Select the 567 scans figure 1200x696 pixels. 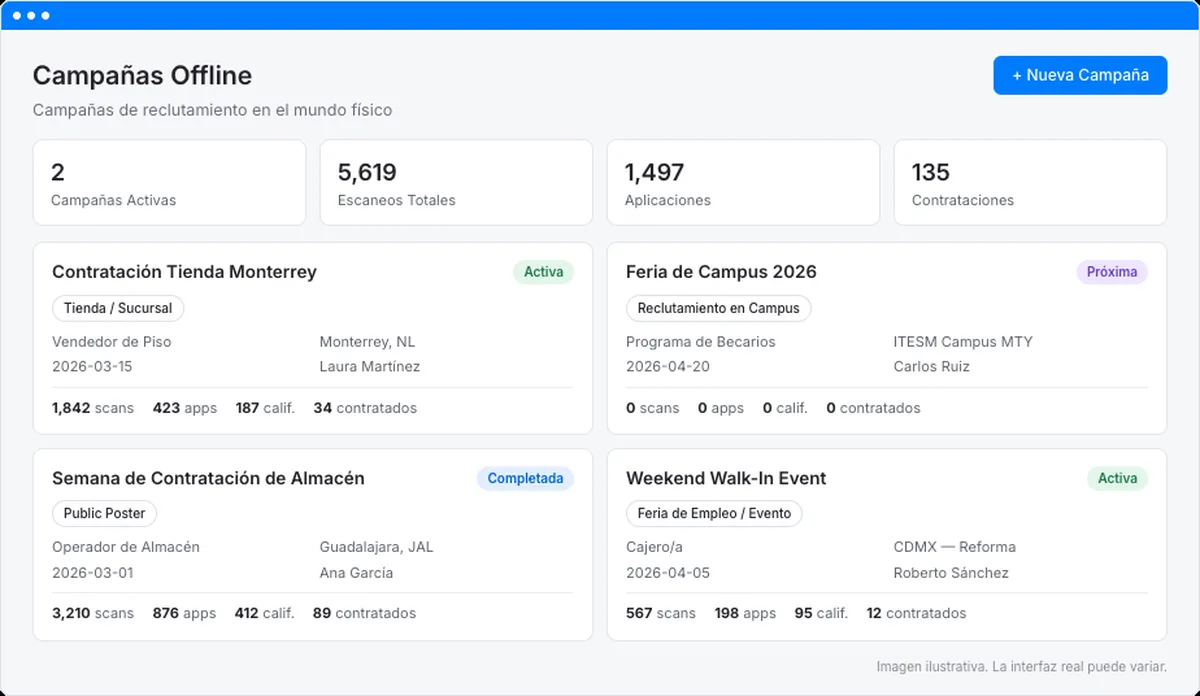[661, 614]
